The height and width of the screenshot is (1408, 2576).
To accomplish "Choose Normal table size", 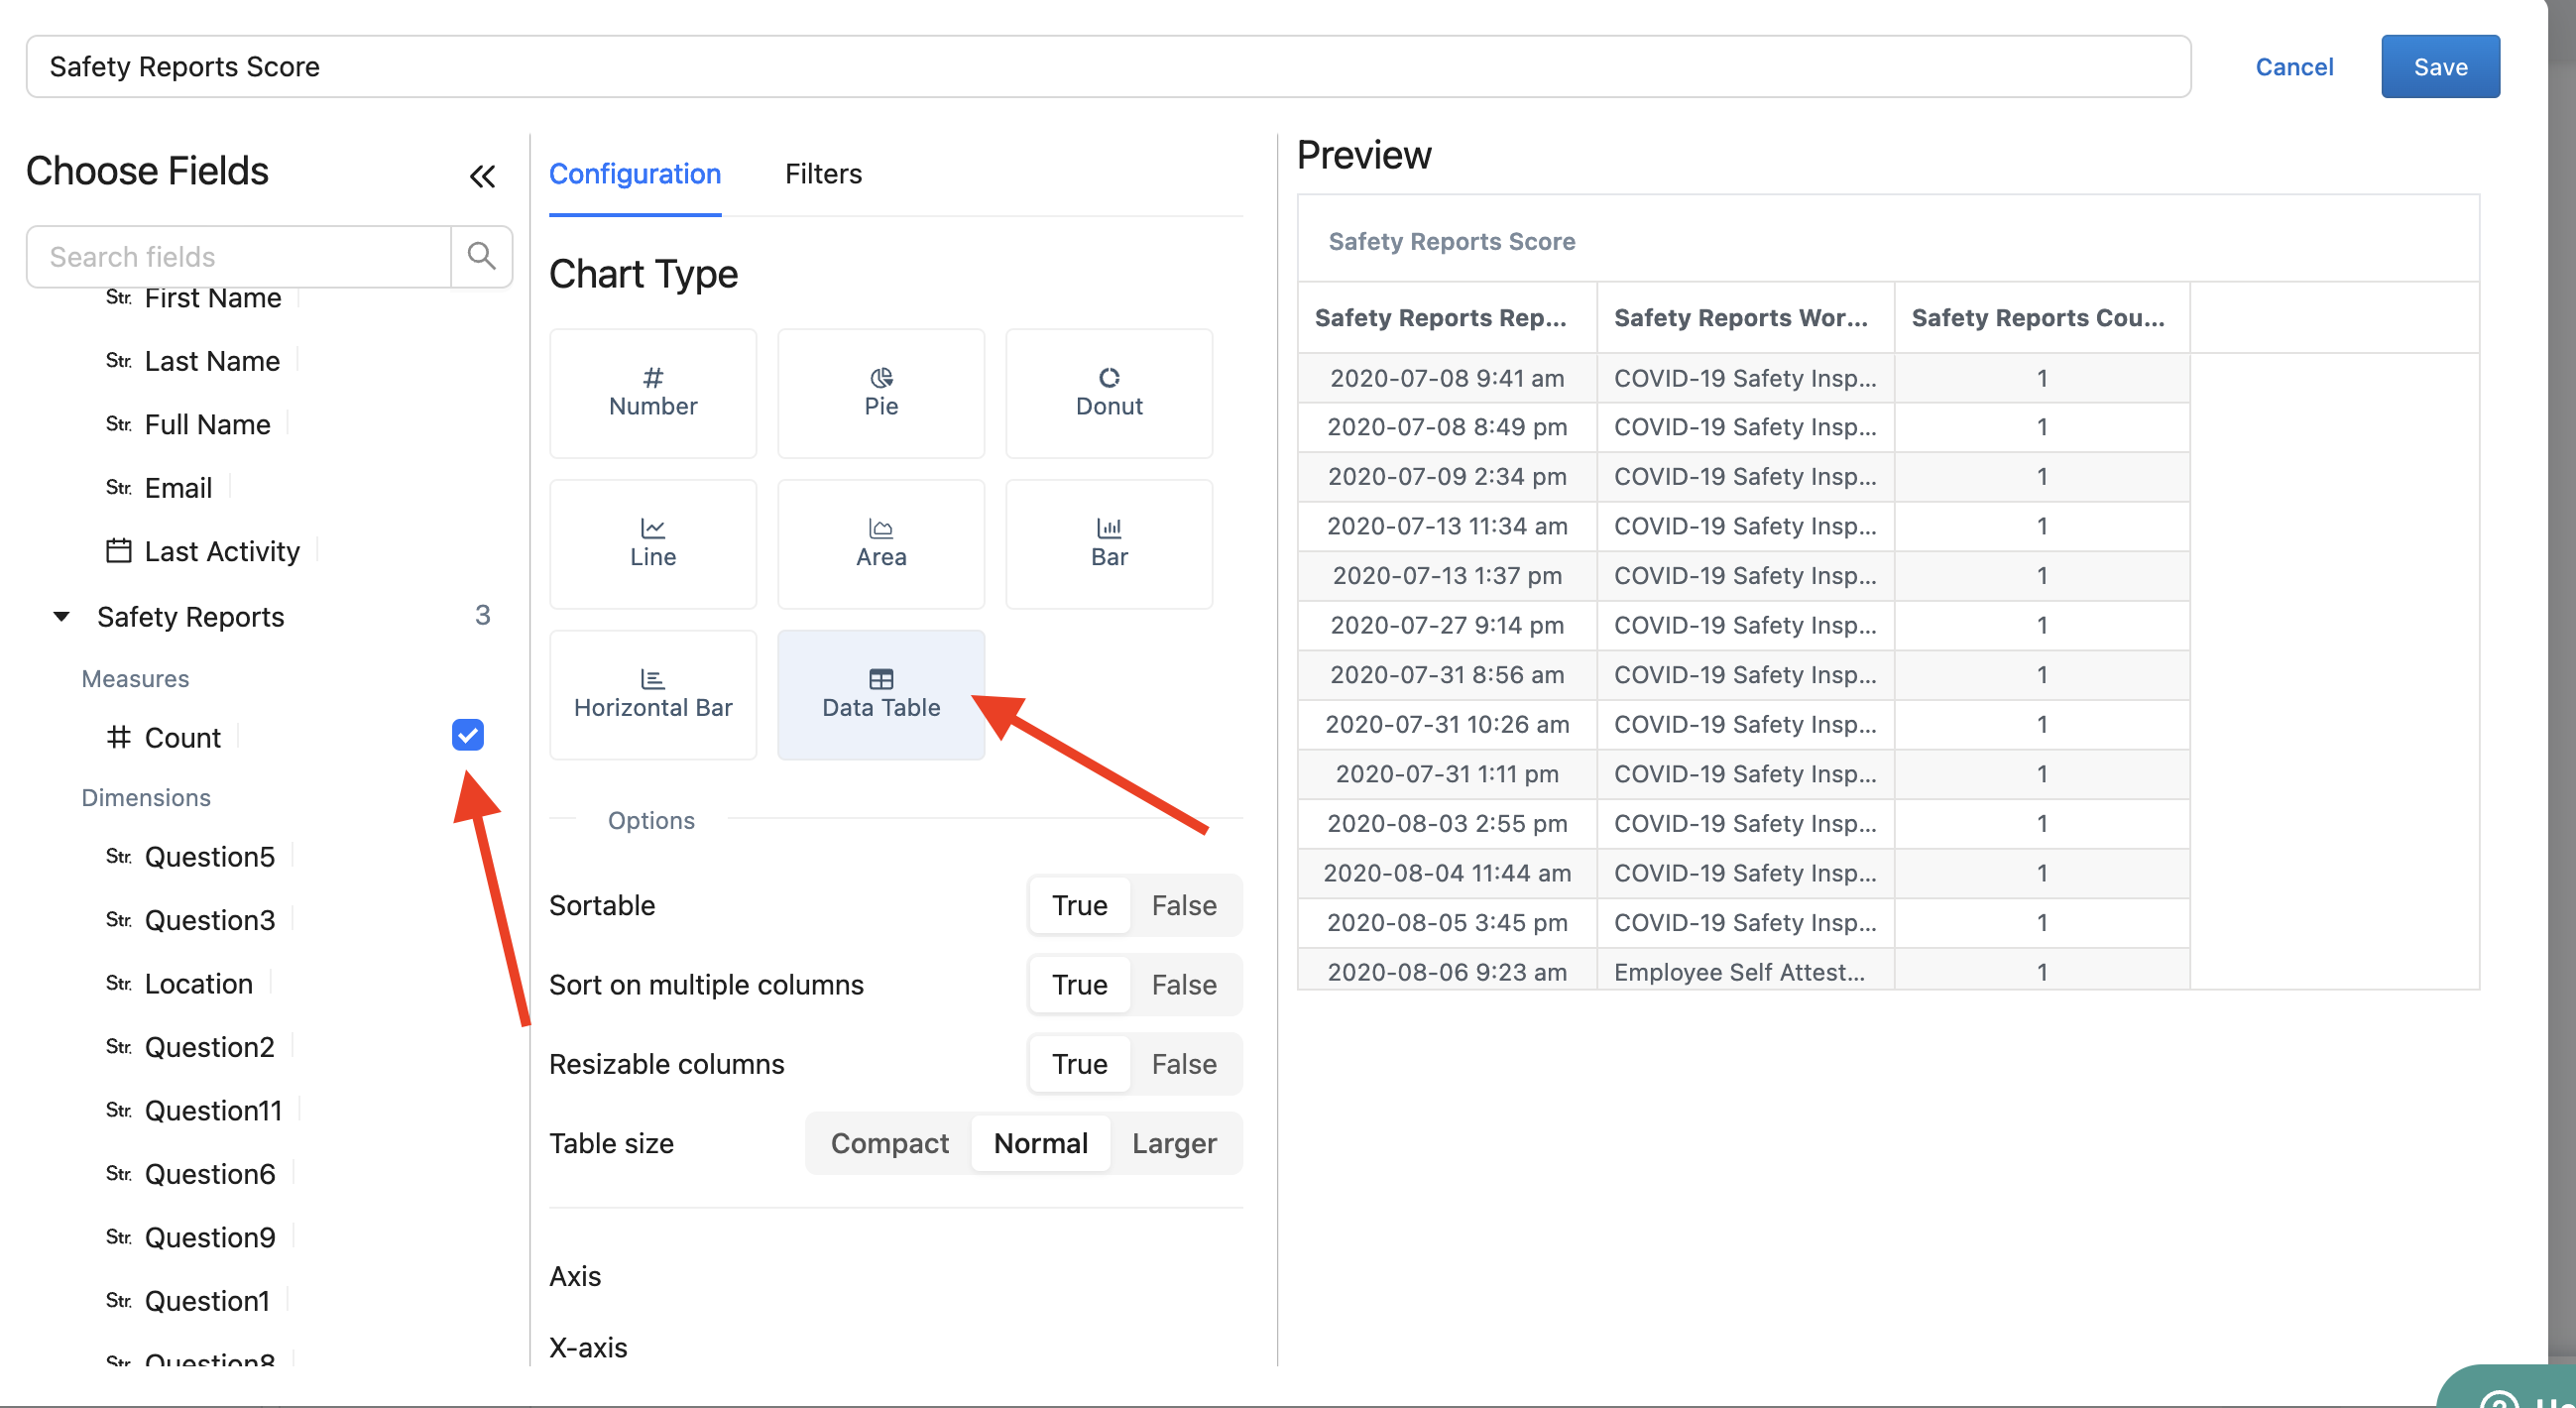I will pyautogui.click(x=1040, y=1143).
